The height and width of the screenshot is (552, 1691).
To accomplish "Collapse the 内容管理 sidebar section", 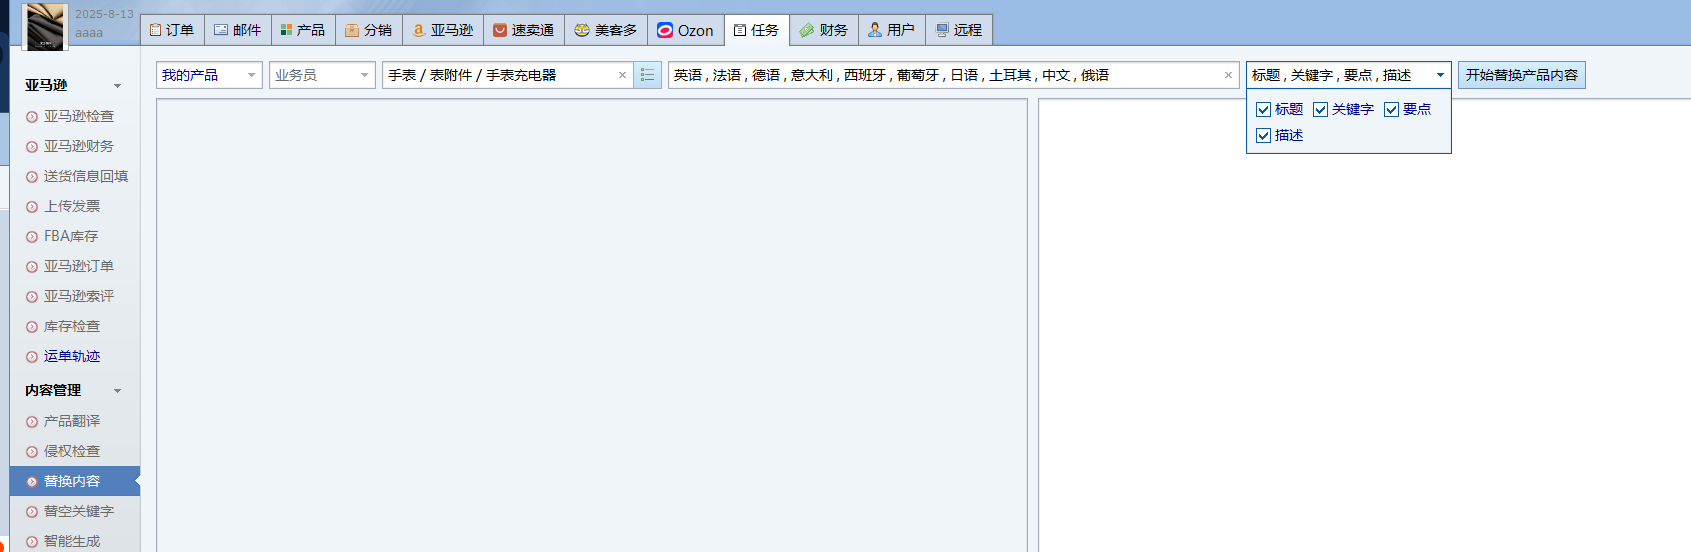I will coord(118,391).
